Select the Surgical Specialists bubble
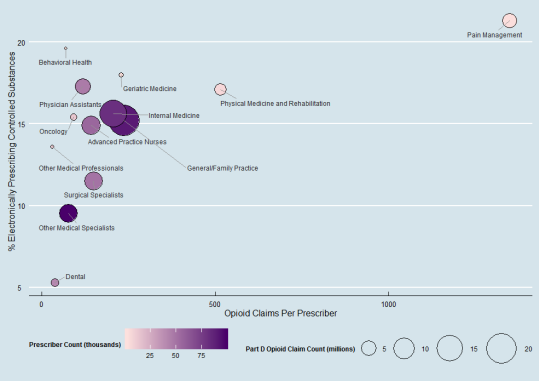Screen dimensions: 539x381 [94, 181]
